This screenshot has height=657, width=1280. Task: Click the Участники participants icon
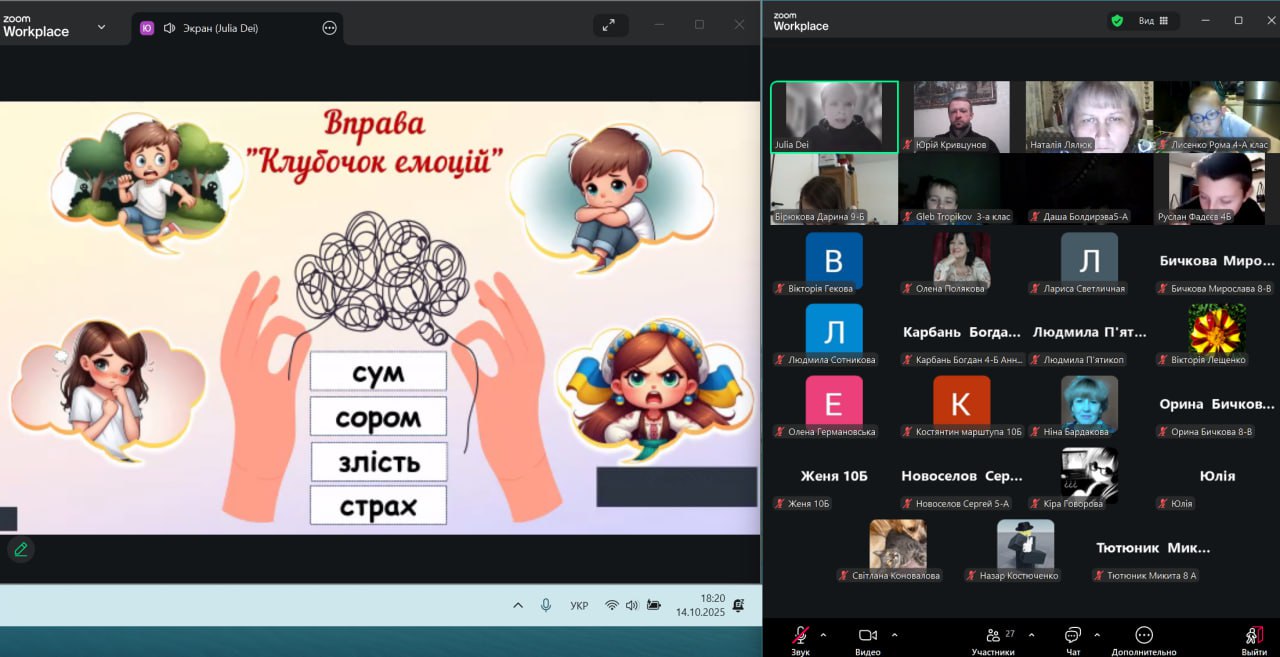click(x=993, y=636)
